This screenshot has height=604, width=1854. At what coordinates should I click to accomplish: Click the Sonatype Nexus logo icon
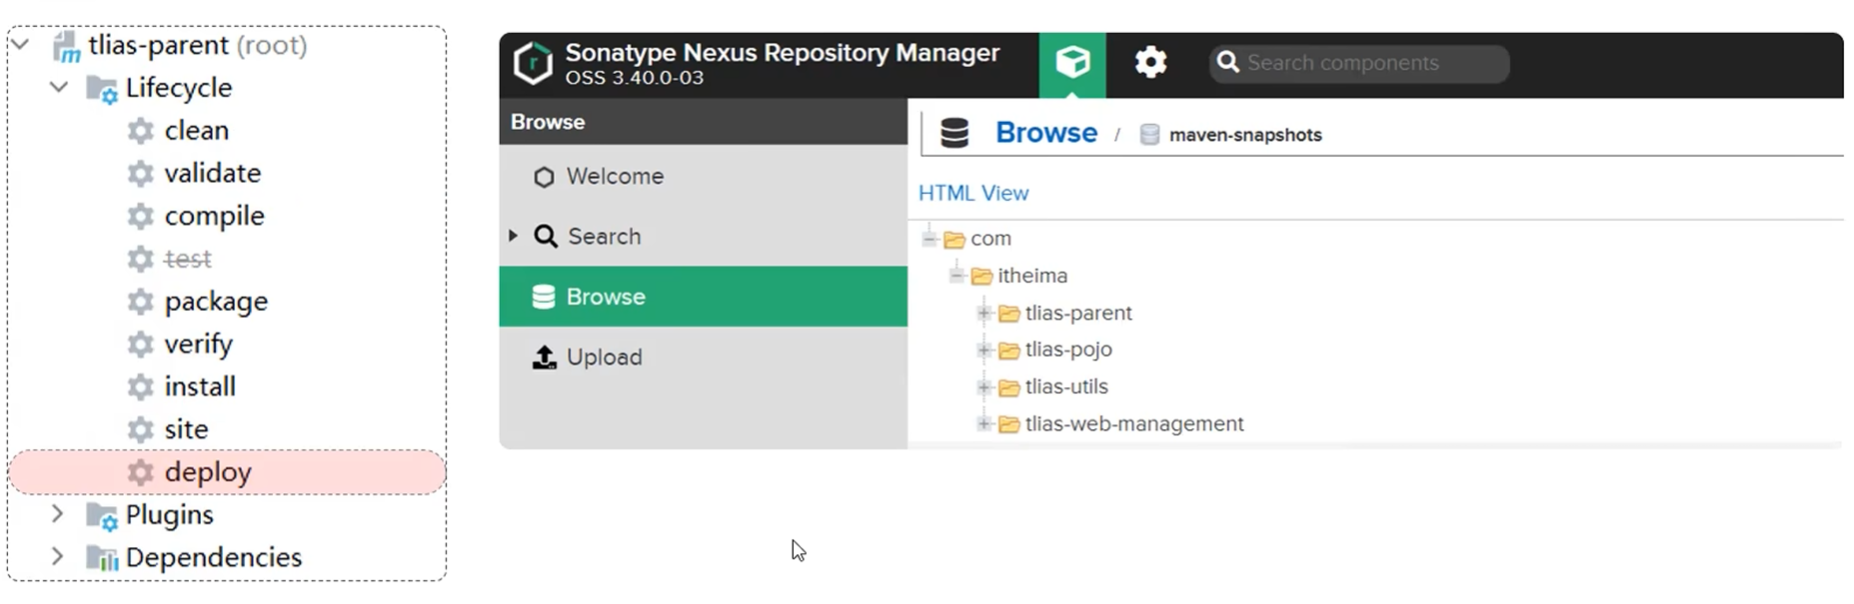pos(532,63)
